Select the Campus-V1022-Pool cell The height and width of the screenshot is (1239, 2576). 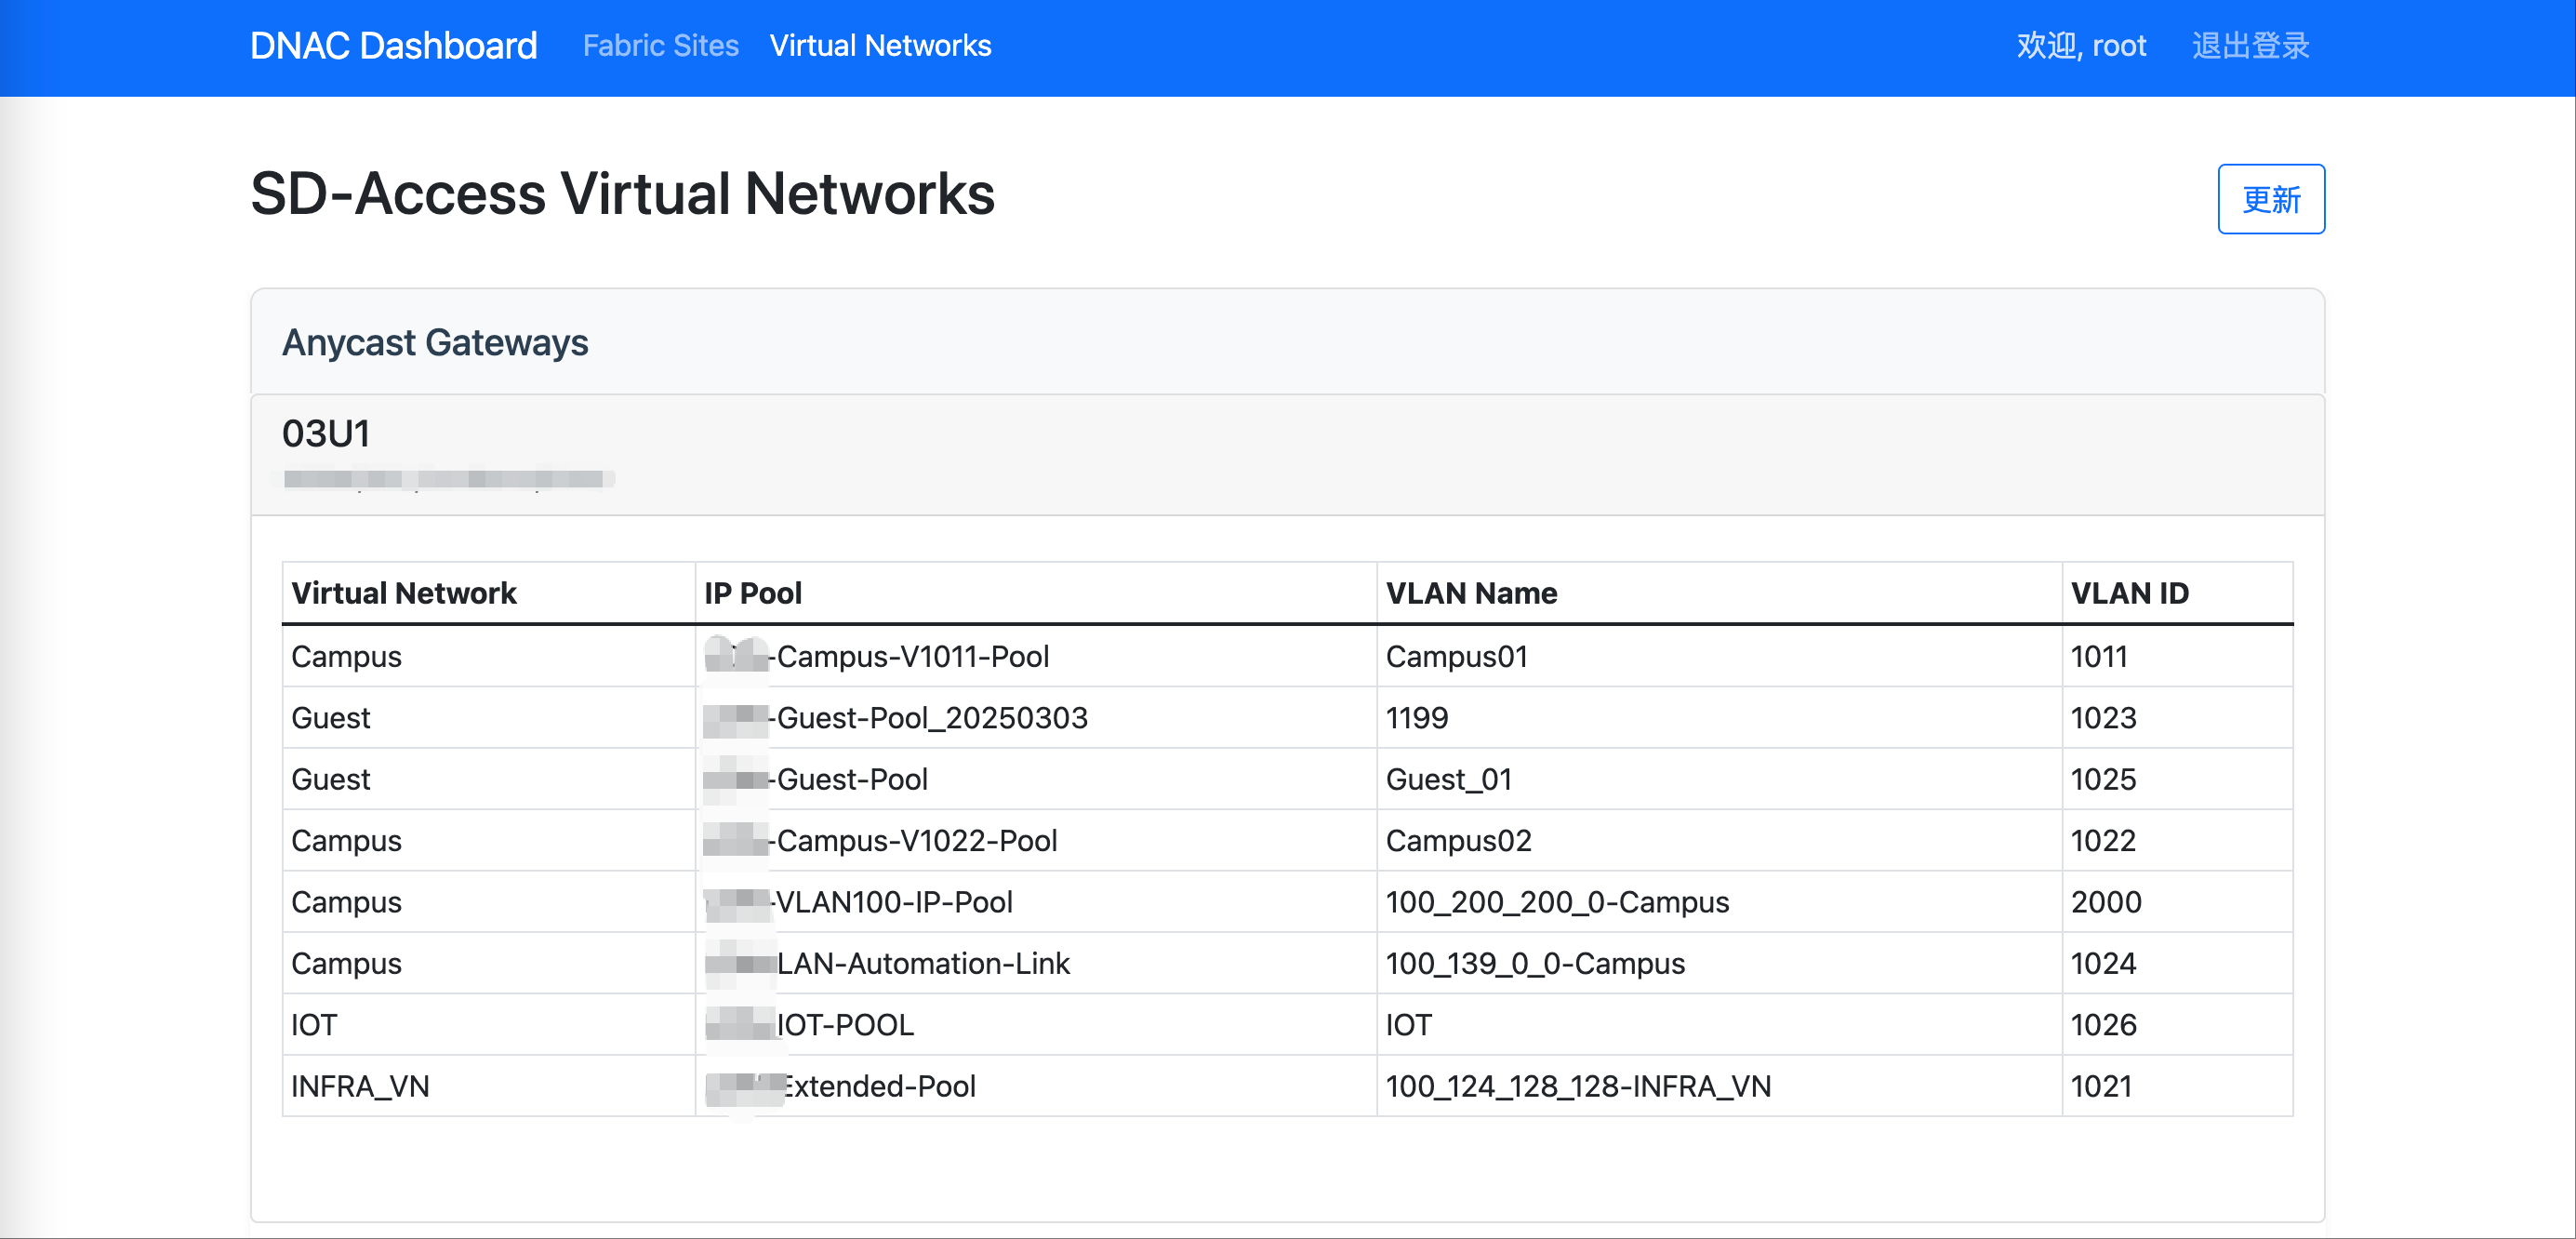pos(1036,841)
